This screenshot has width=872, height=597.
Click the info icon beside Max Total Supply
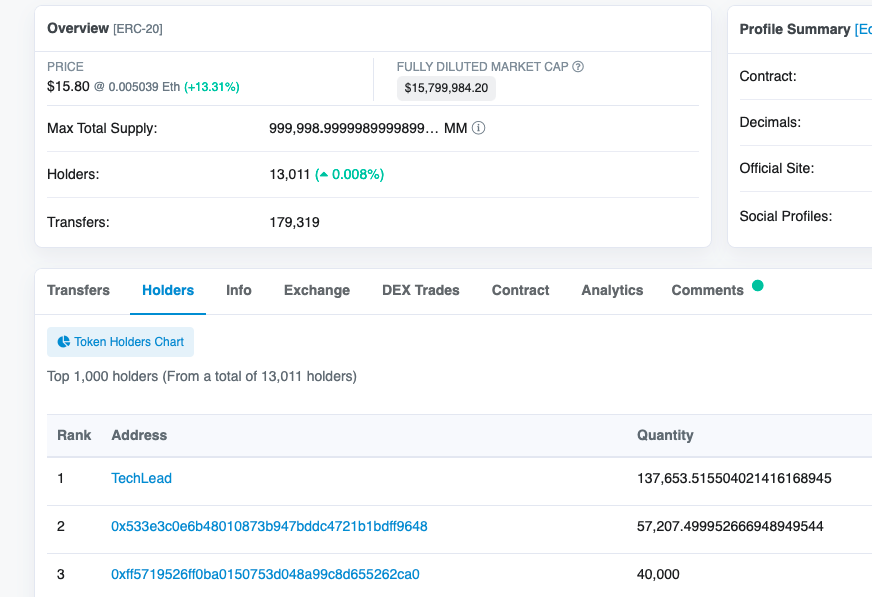[x=479, y=129]
